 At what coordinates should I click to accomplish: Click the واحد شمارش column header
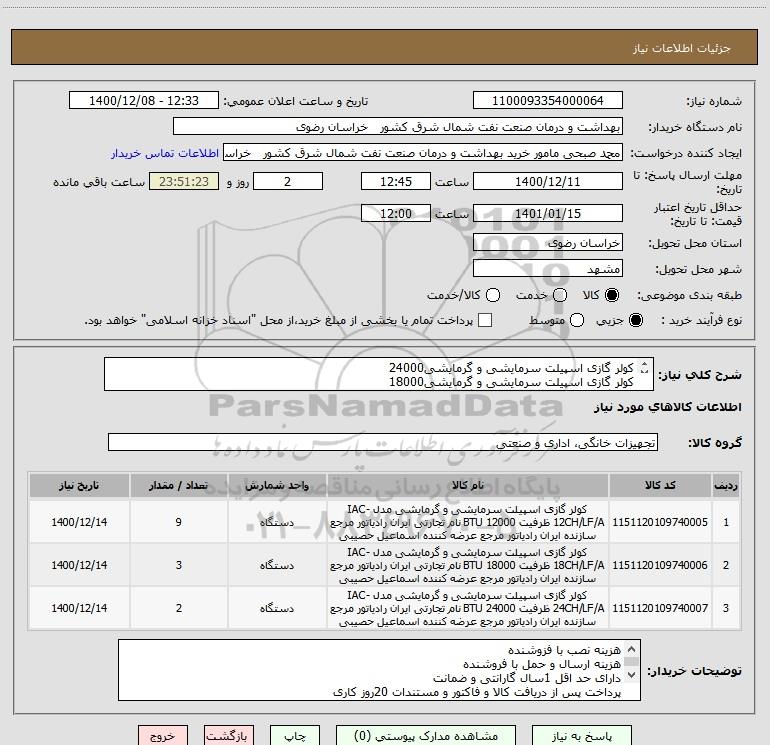click(x=277, y=485)
